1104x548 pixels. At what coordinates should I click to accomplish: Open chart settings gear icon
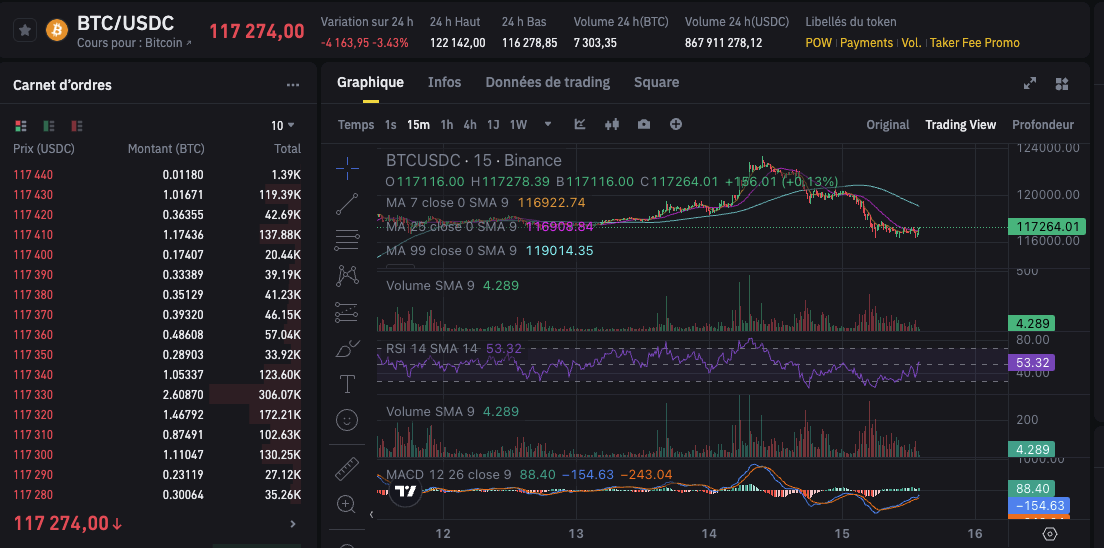(x=1050, y=533)
